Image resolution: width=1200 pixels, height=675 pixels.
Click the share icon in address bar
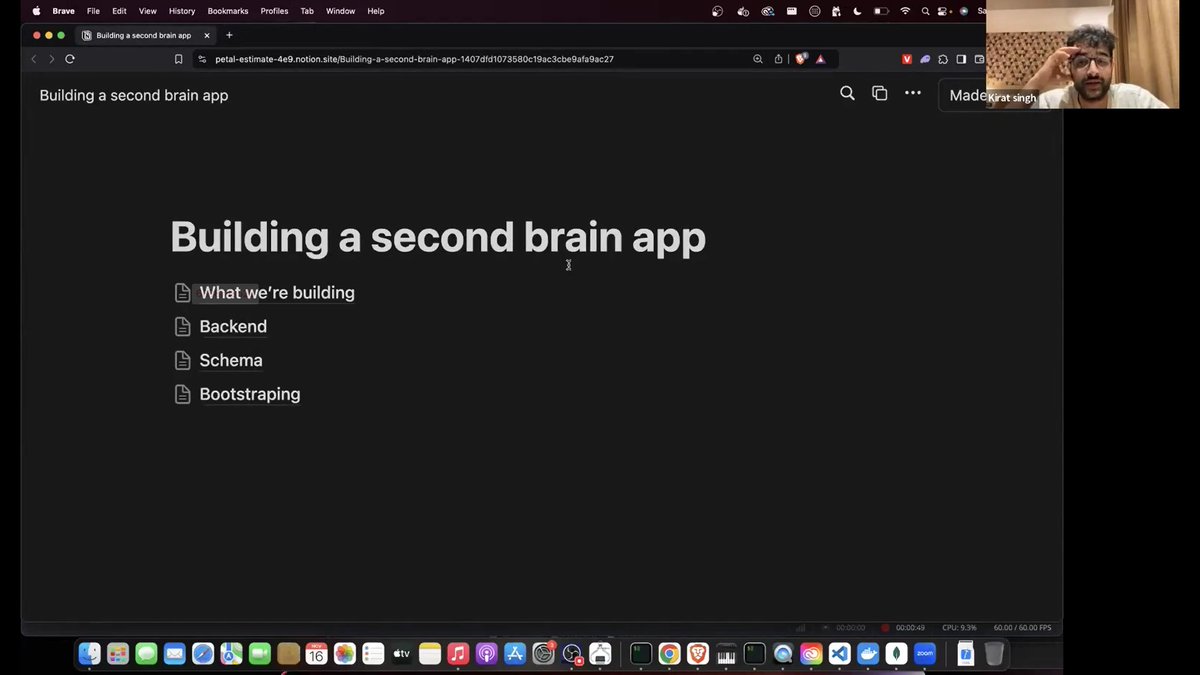coord(778,59)
